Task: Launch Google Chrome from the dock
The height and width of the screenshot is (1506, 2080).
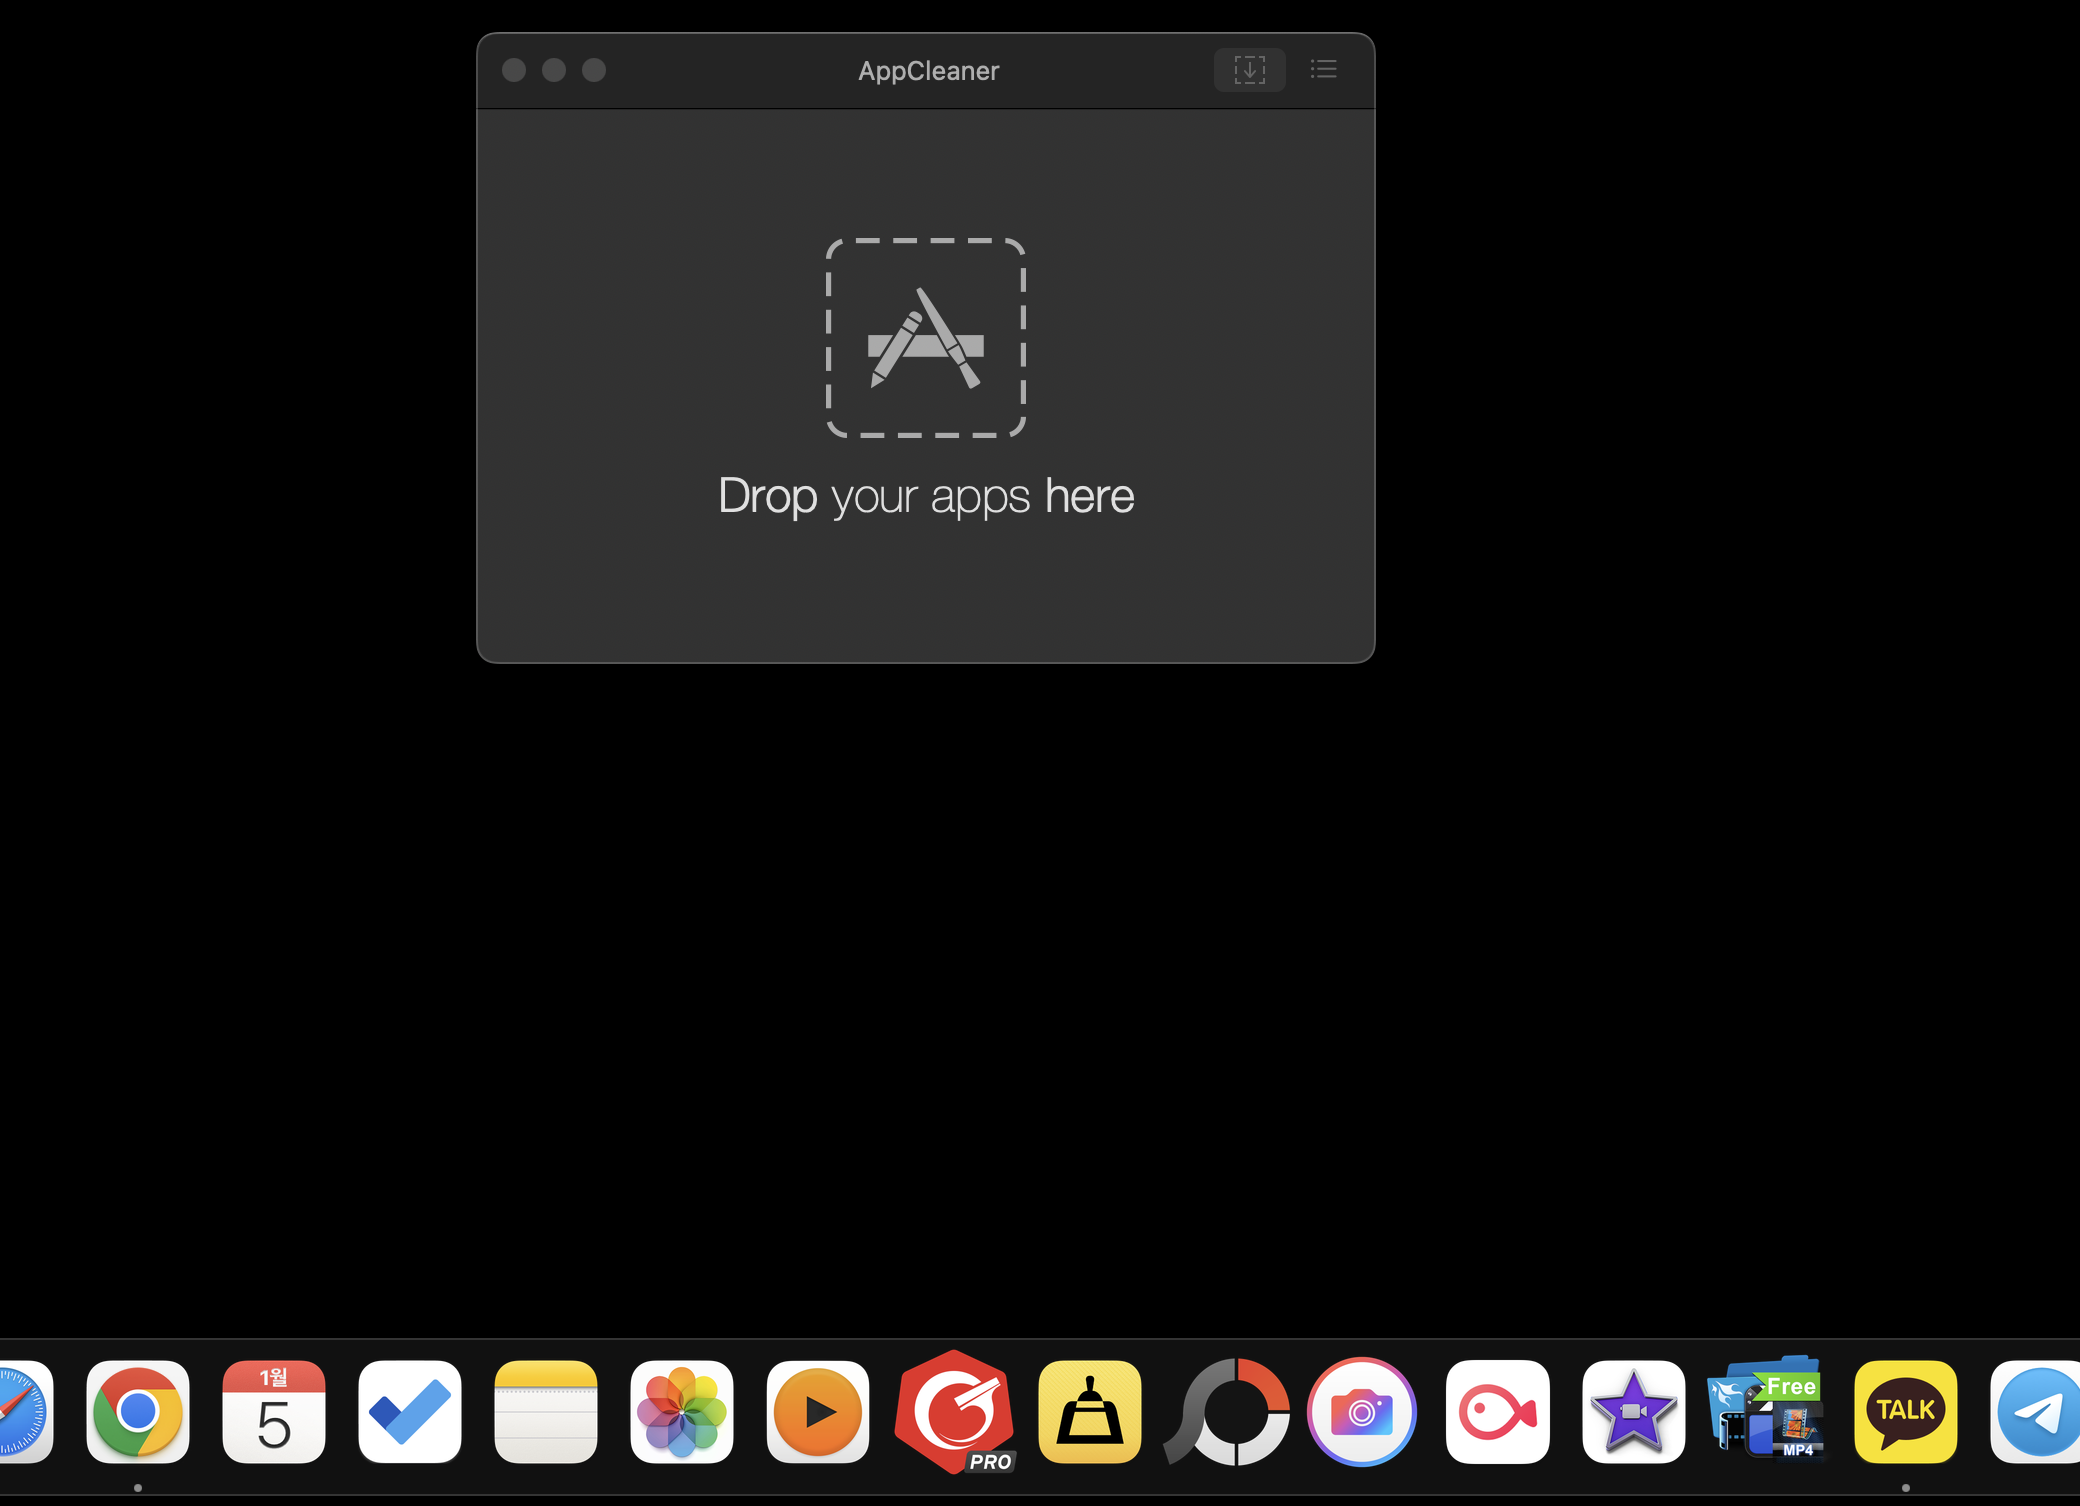Action: coord(138,1412)
